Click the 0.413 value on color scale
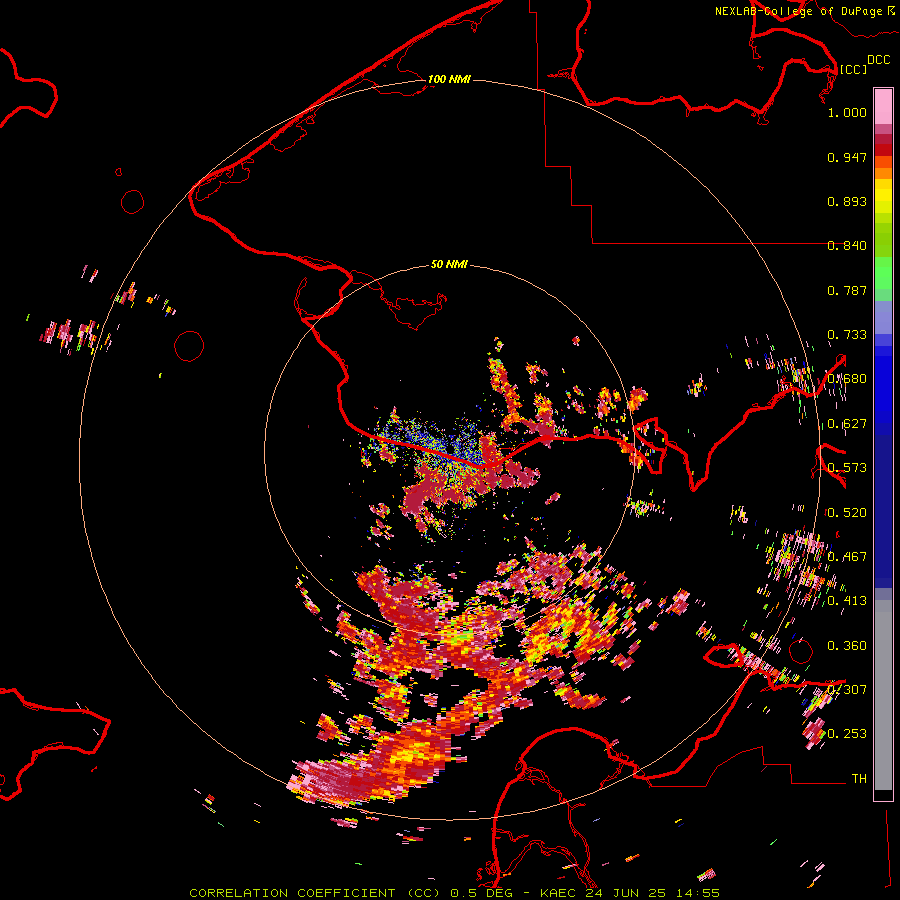Image resolution: width=900 pixels, height=900 pixels. (x=847, y=601)
